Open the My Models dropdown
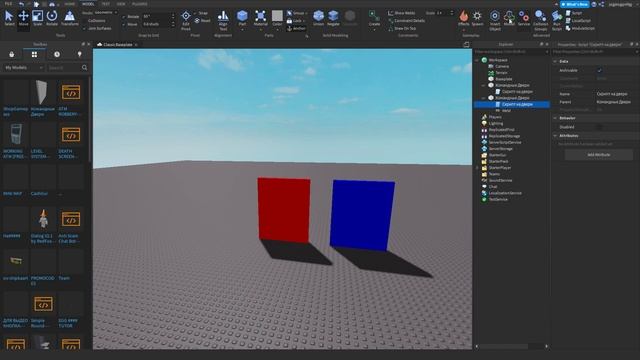This screenshot has height=360, width=640. (x=23, y=68)
